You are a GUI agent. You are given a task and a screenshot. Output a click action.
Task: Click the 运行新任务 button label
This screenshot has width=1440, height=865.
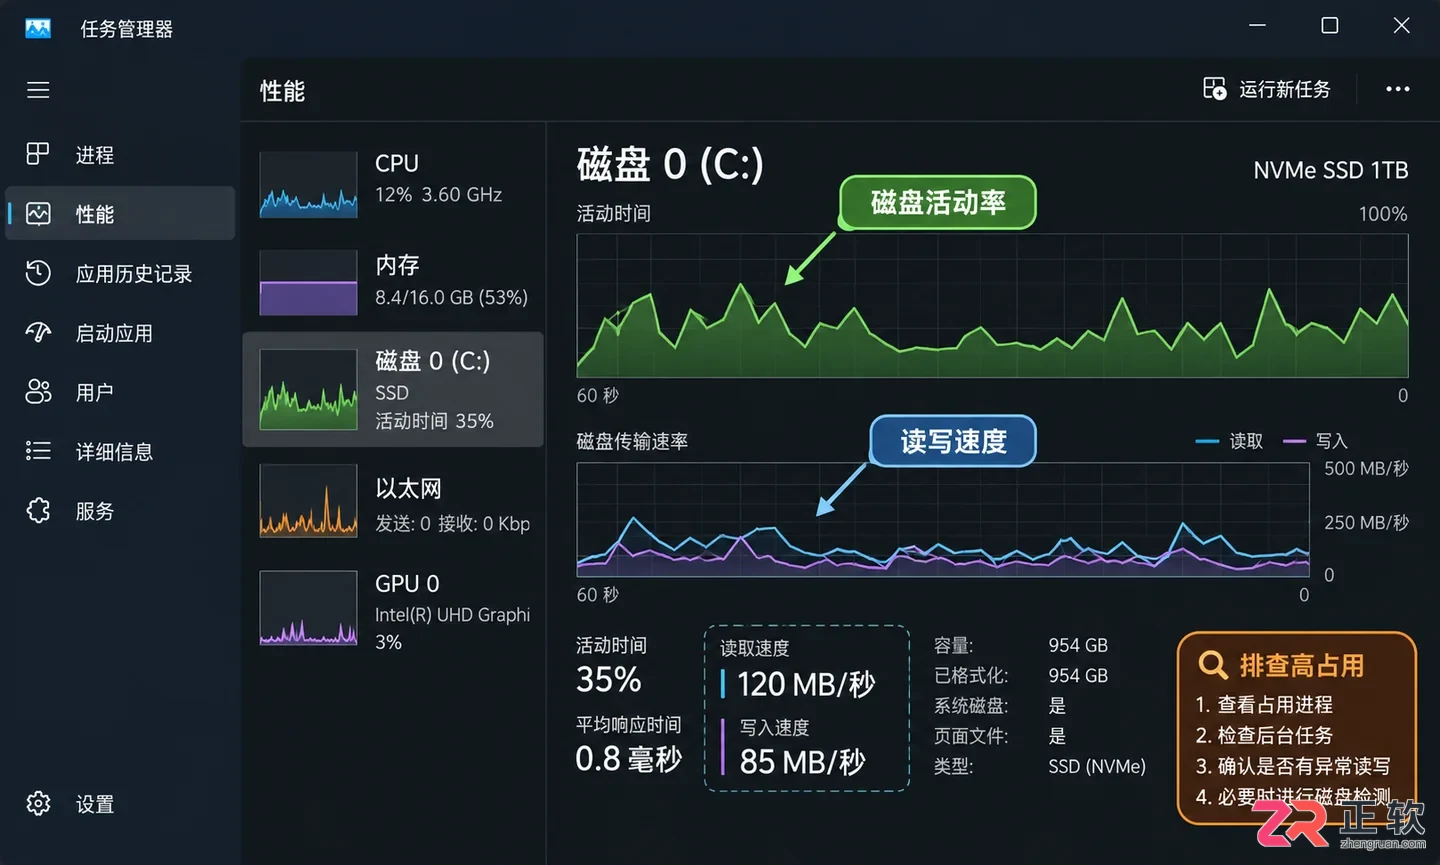coord(1284,89)
